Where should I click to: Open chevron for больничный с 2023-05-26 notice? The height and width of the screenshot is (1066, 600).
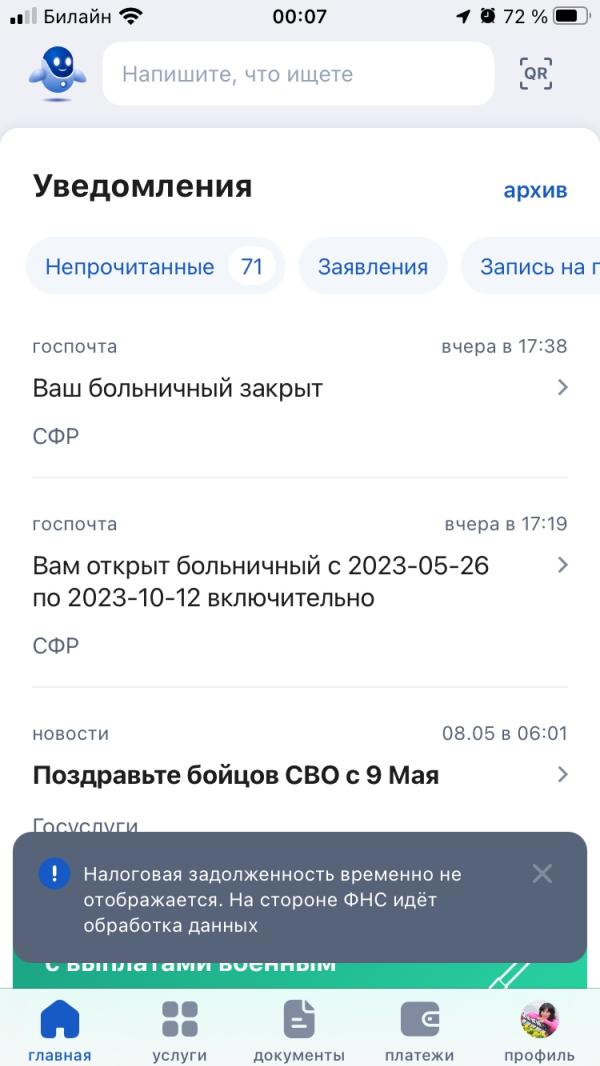(563, 565)
